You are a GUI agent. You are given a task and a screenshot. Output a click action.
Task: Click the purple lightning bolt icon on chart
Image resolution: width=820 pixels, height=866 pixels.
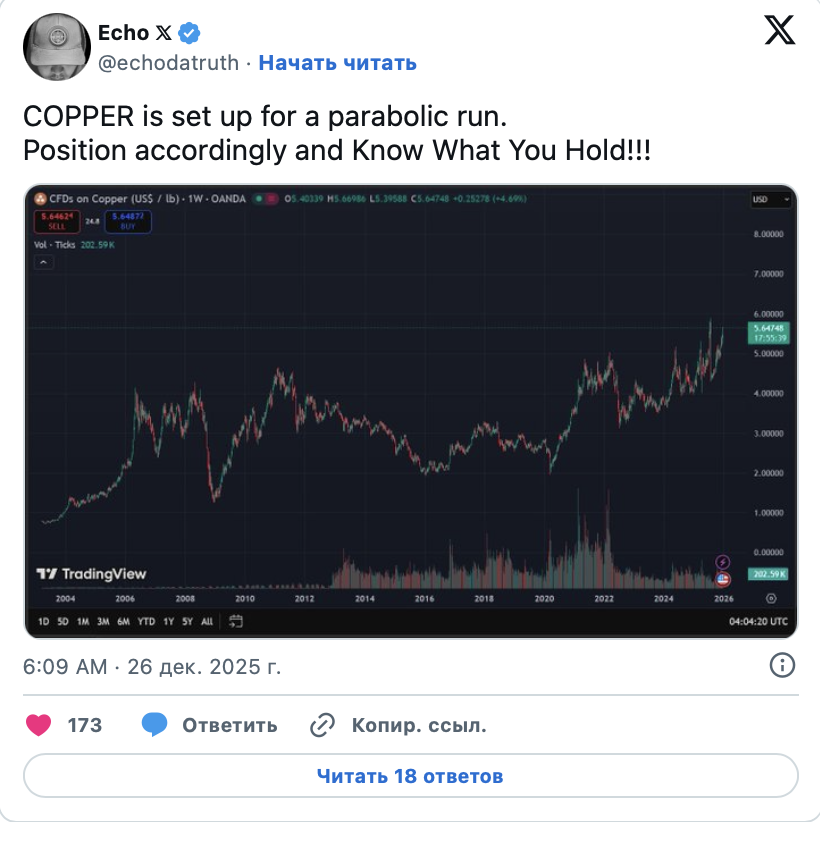(x=724, y=563)
